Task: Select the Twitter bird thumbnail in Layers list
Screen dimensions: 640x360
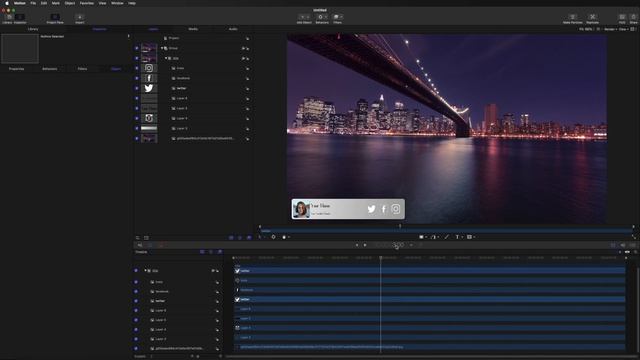Action: [x=149, y=88]
